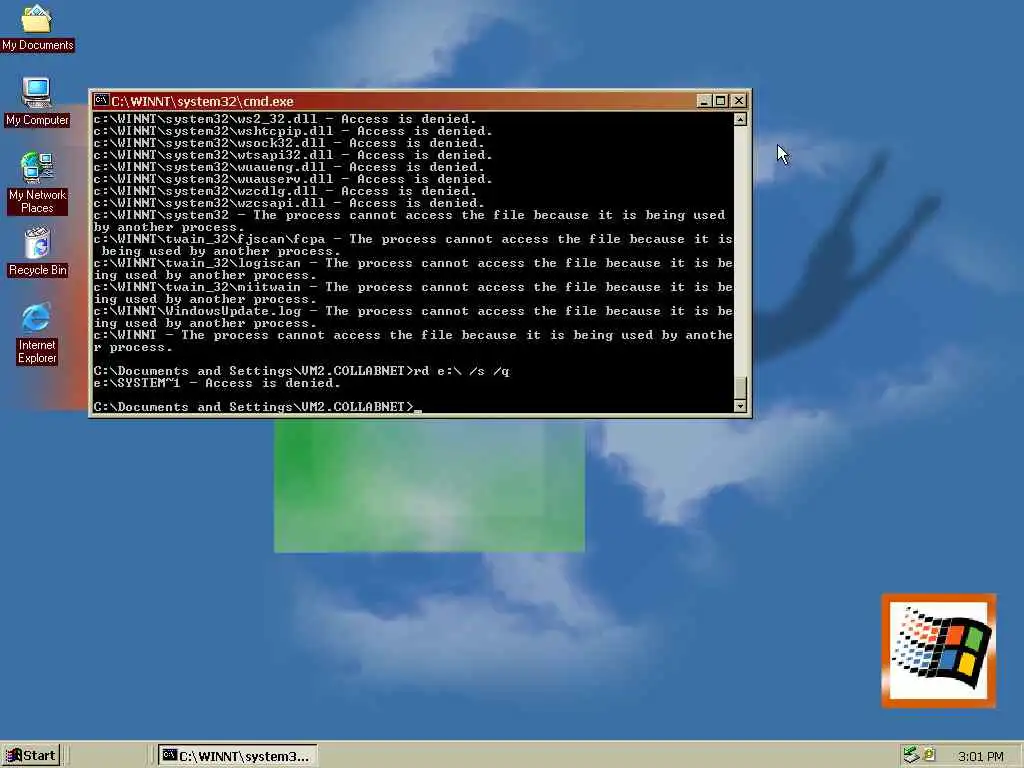
Task: Select the Recycle Bin icon
Action: pos(37,252)
